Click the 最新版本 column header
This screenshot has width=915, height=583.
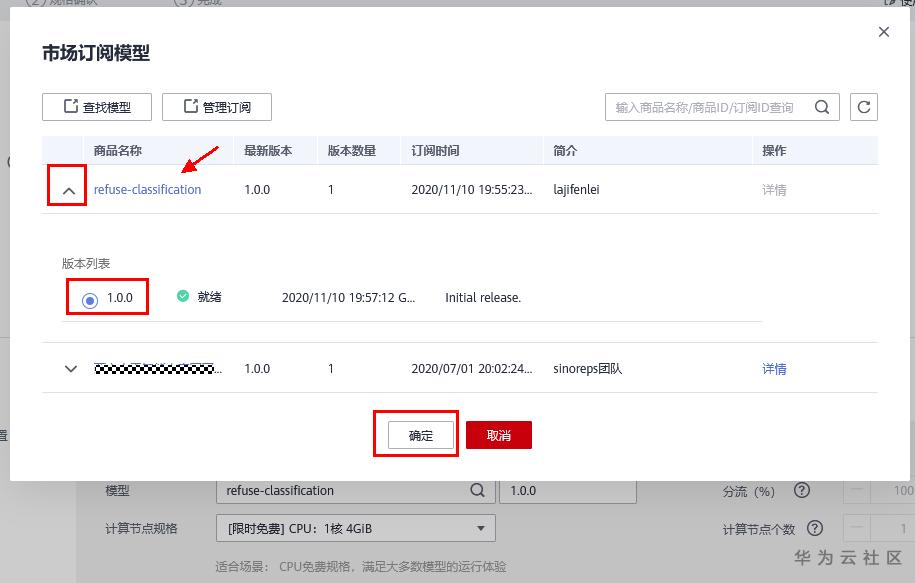[268, 151]
